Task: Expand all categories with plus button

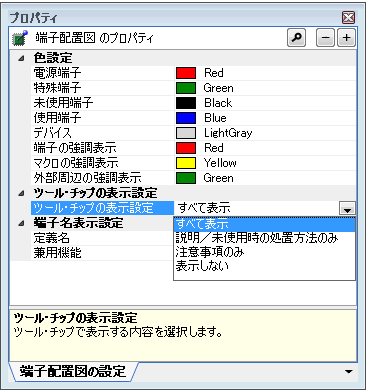Action: tap(347, 38)
